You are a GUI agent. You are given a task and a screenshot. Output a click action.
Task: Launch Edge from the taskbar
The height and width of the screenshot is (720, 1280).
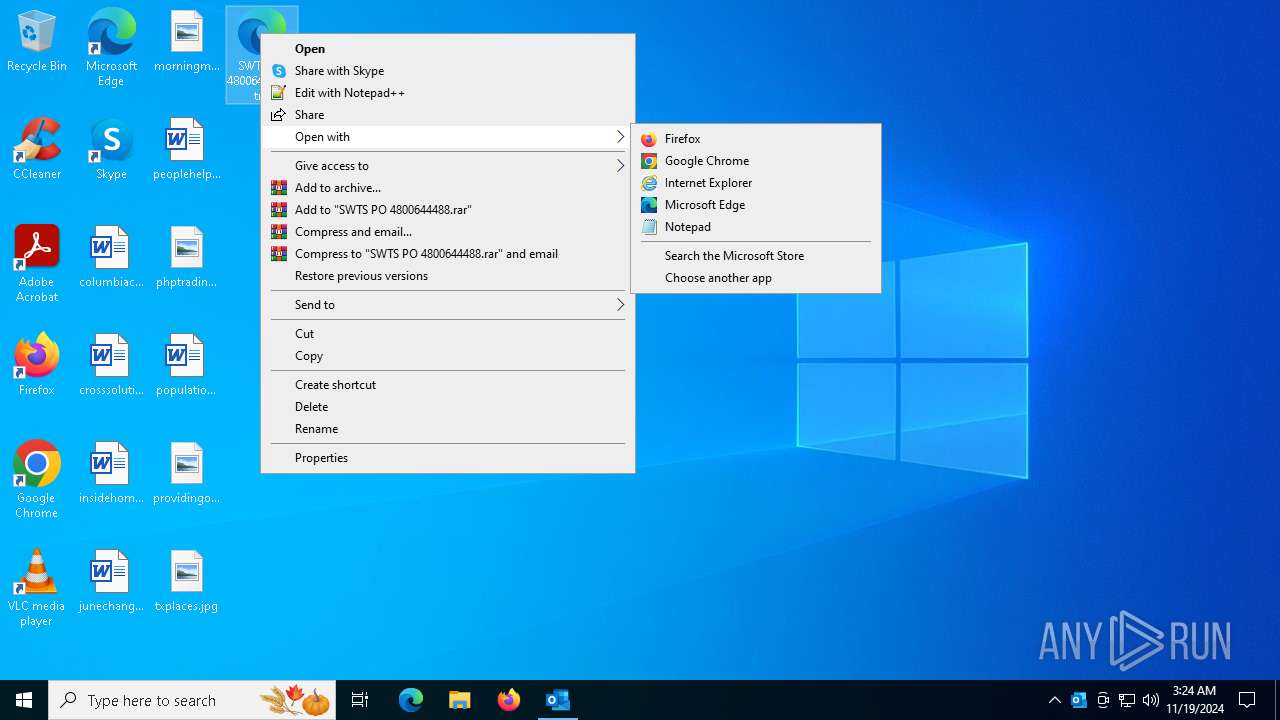click(411, 700)
